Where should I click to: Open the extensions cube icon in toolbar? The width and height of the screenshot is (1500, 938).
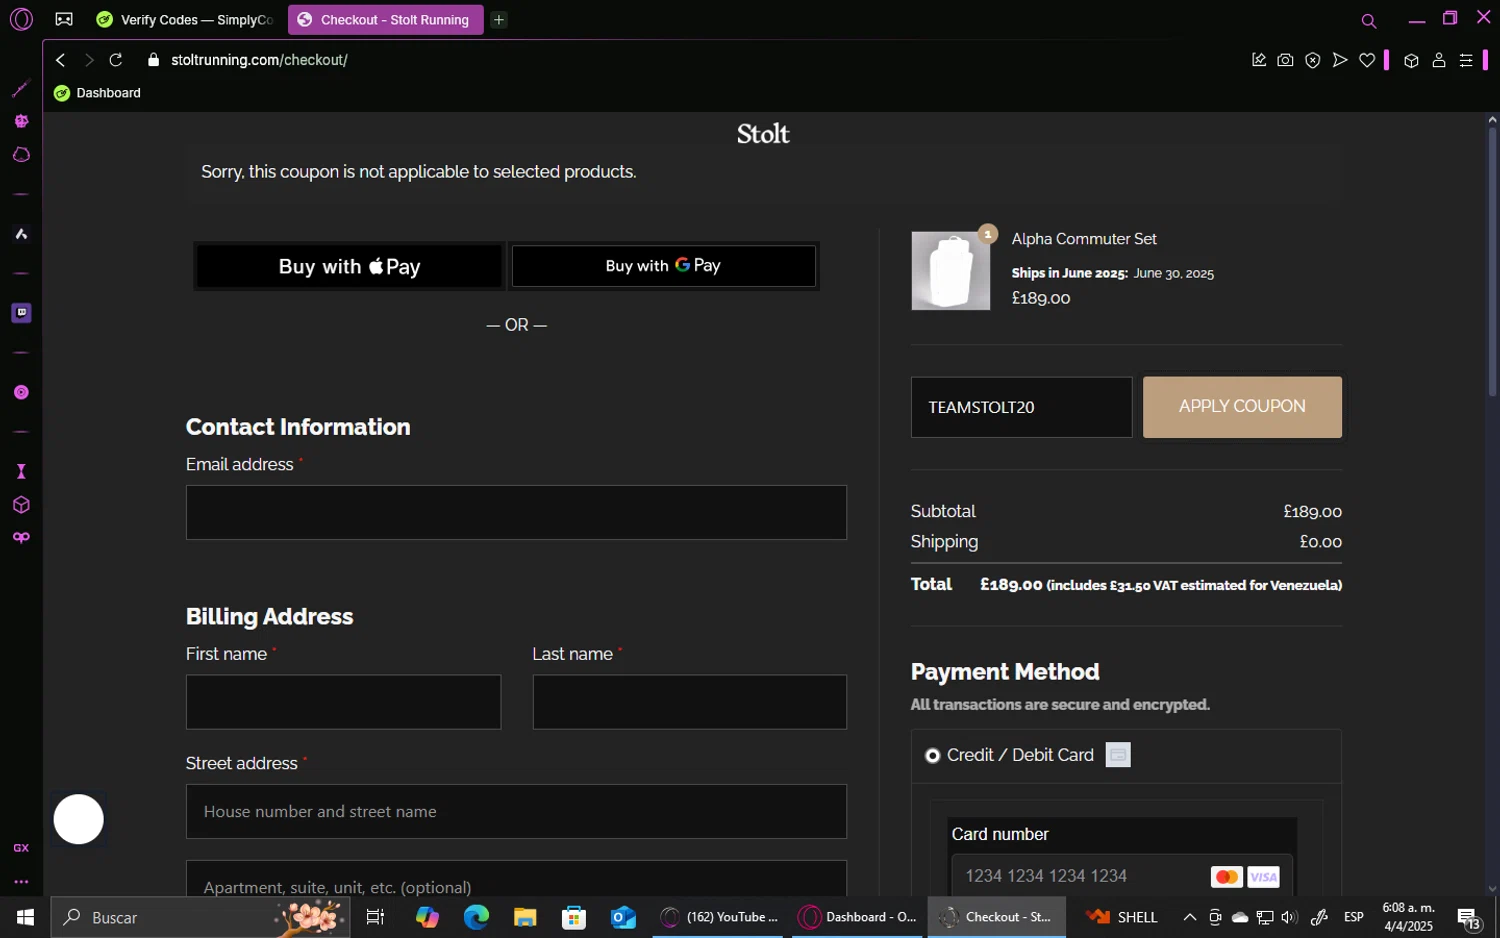click(1411, 60)
